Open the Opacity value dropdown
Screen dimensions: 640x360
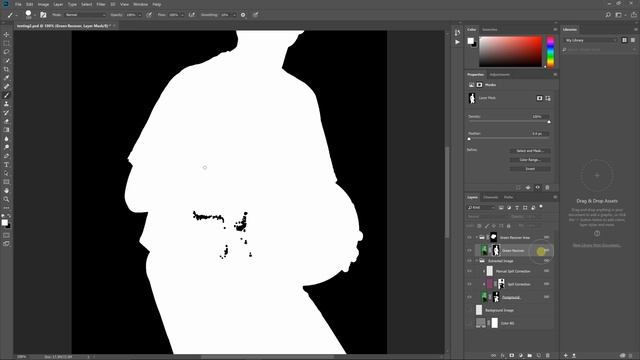tap(140, 15)
